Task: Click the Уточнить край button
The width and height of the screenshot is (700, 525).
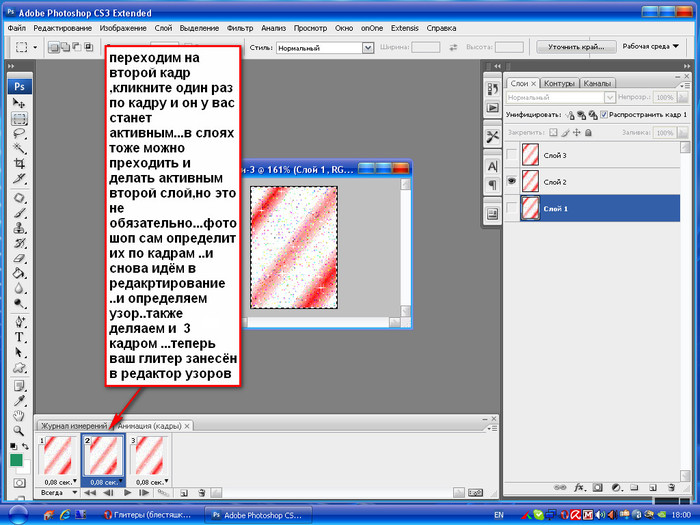Action: tap(576, 46)
